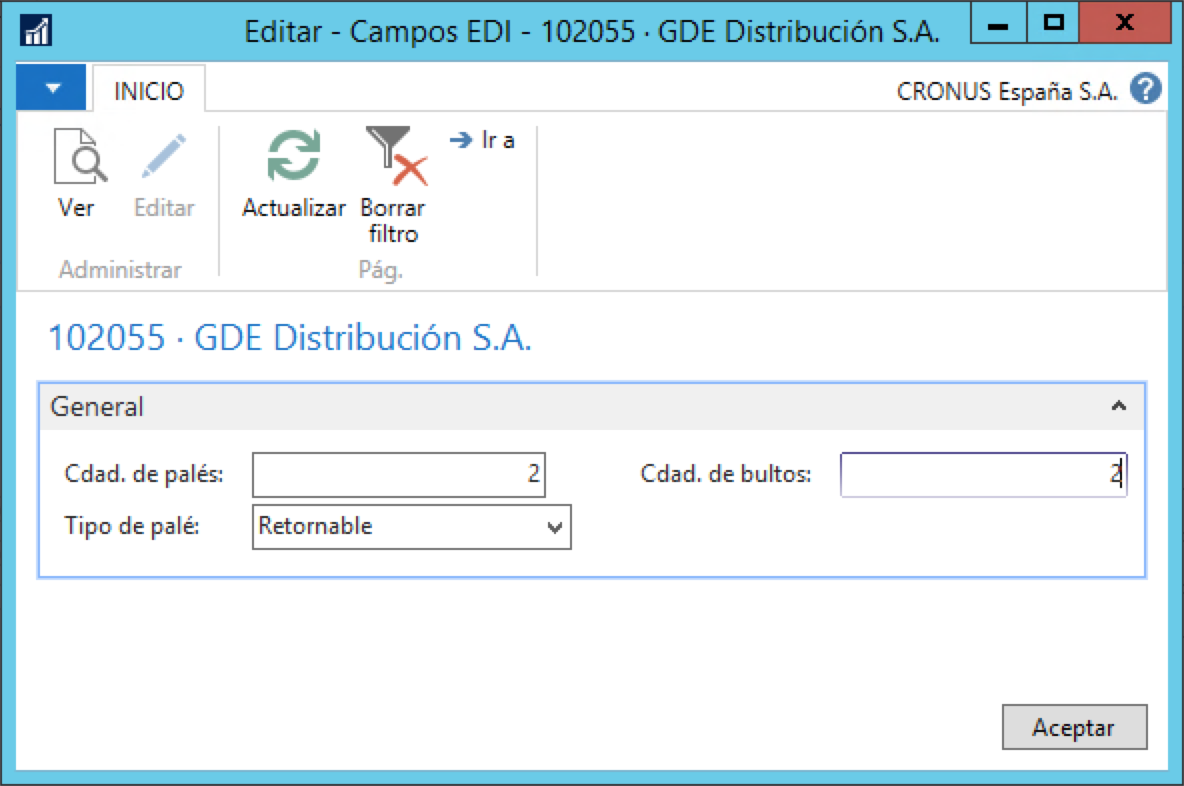Open the Tipo de palé dropdown arrow
This screenshot has width=1184, height=786.
pyautogui.click(x=555, y=527)
